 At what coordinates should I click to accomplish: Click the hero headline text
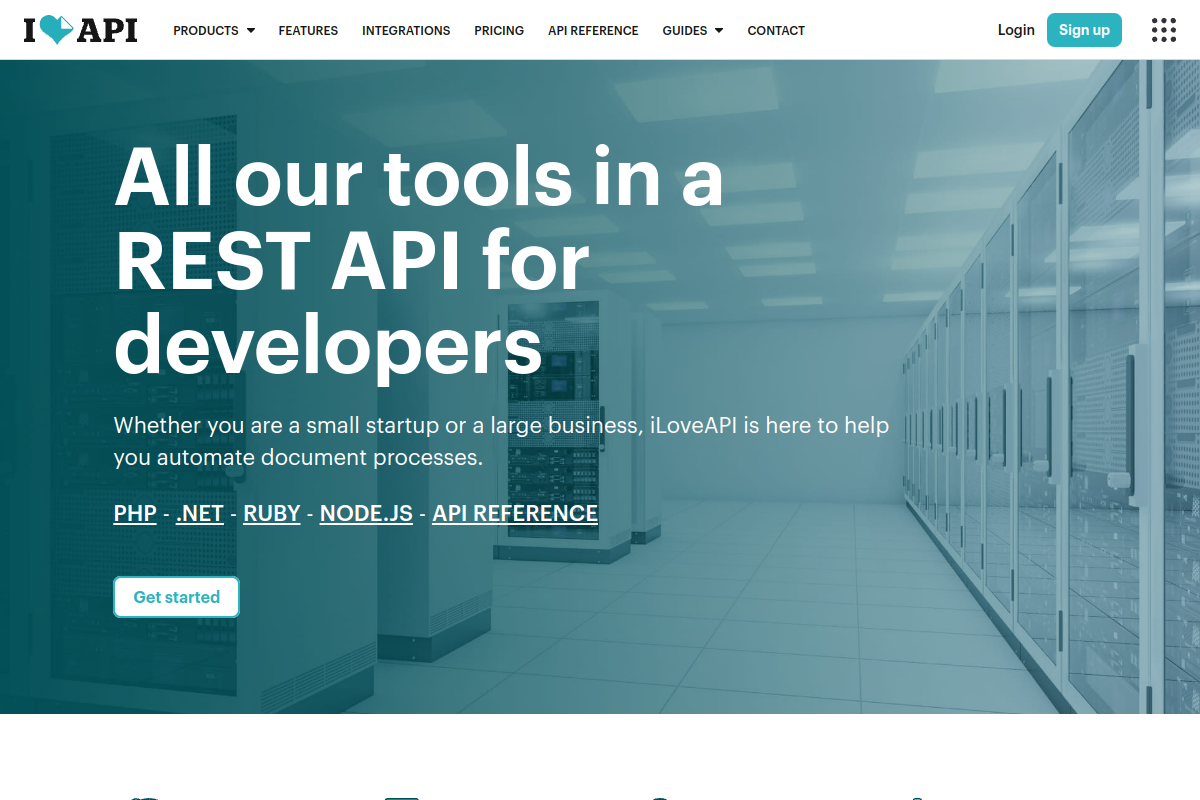coord(418,261)
